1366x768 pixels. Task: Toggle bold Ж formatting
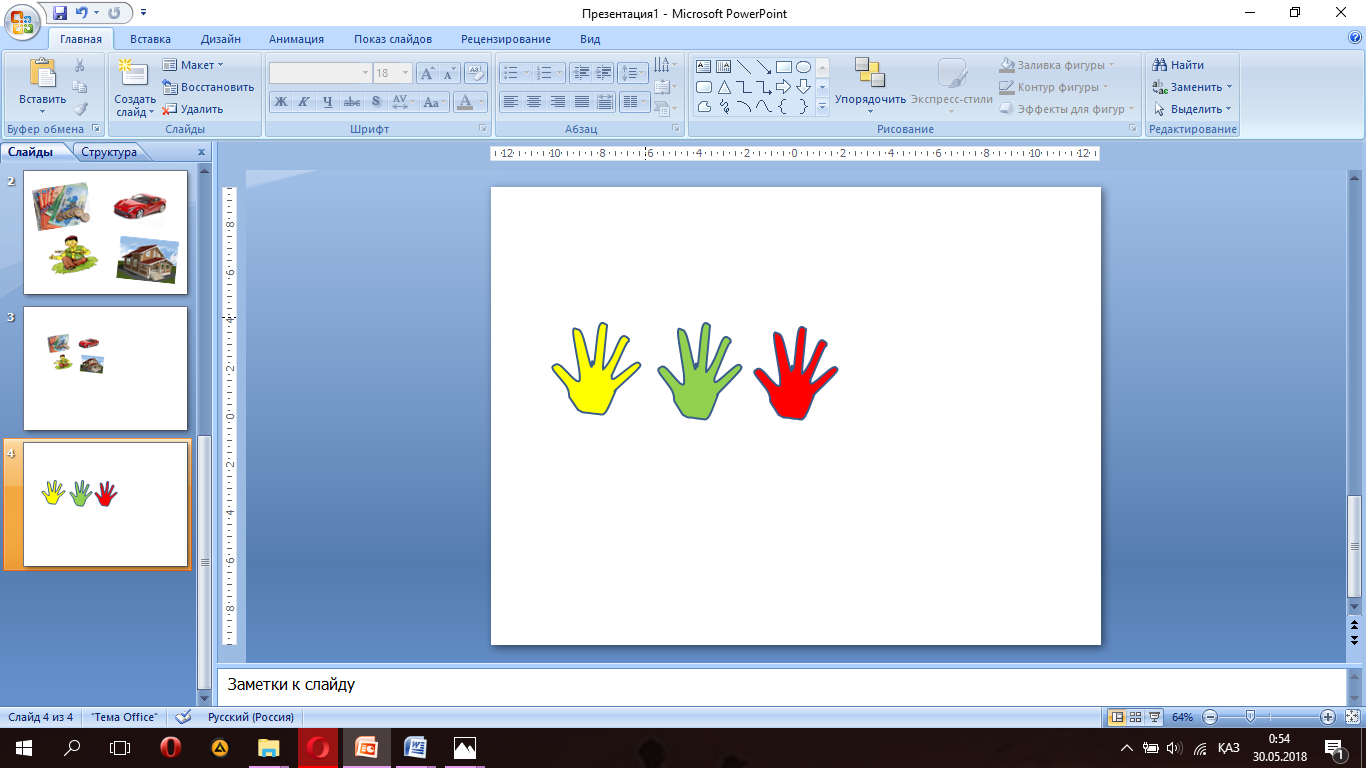[281, 102]
